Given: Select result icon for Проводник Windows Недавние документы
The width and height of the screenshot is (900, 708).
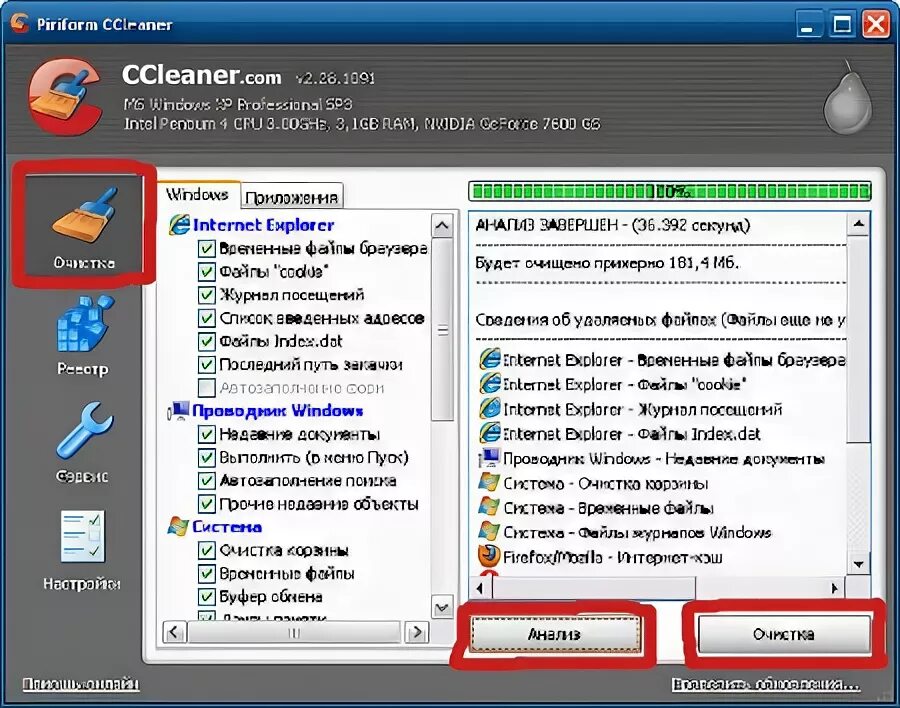Looking at the screenshot, I should [x=489, y=458].
